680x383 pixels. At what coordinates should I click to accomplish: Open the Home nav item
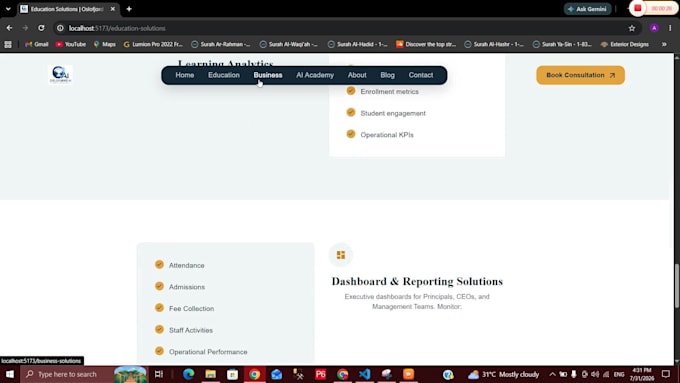(184, 75)
